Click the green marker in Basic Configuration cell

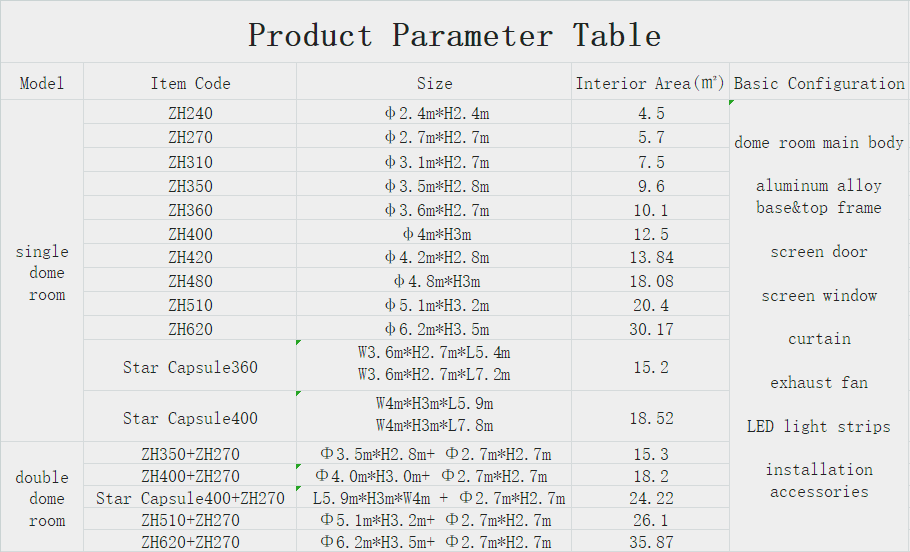click(732, 103)
